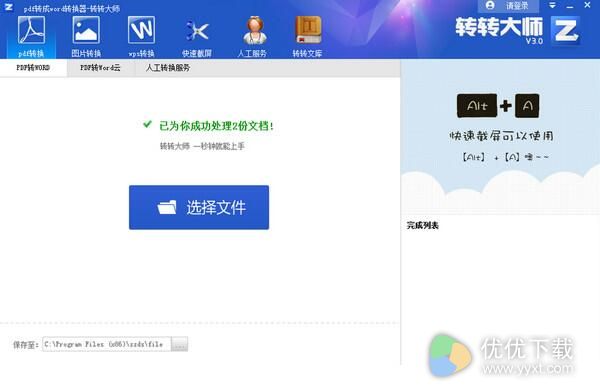Click the 请登录 login user icon
Image resolution: width=600 pixels, height=390 pixels.
490,5
